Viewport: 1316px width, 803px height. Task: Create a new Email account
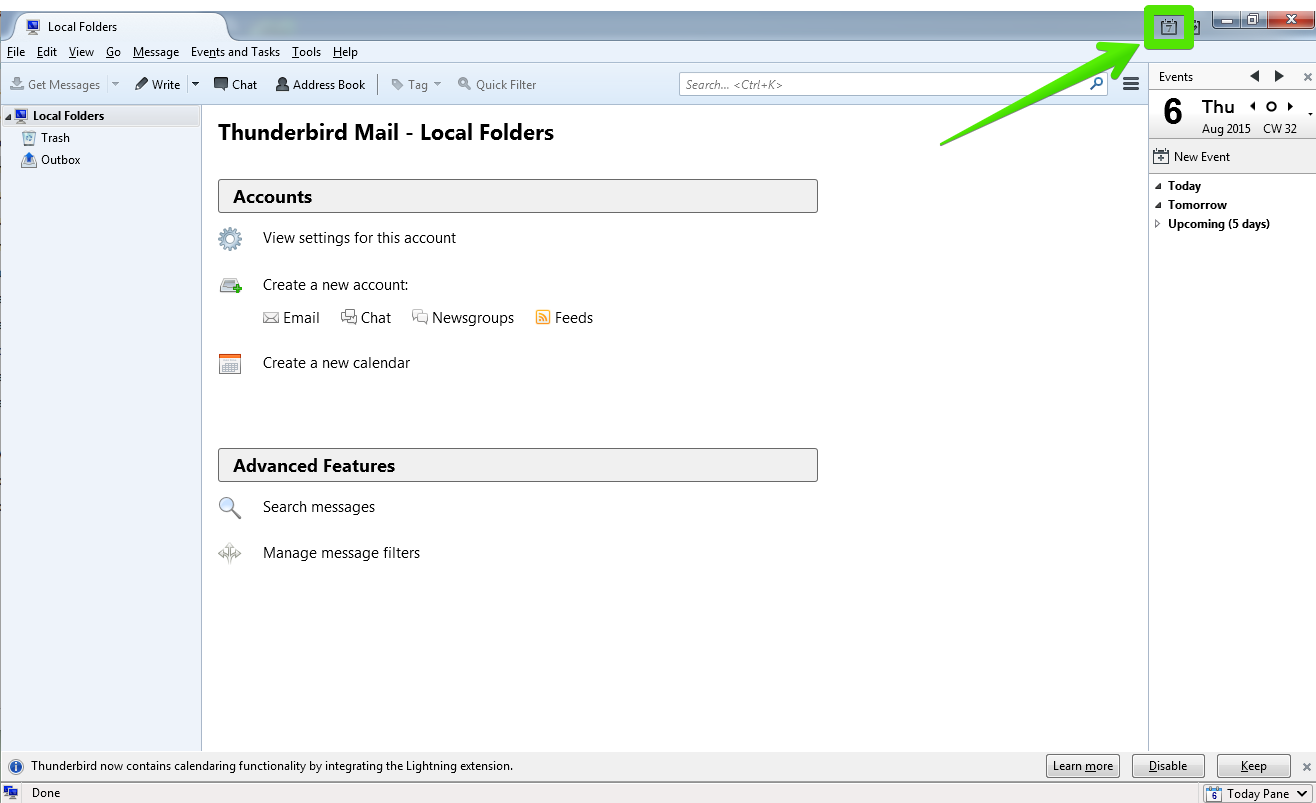[291, 318]
